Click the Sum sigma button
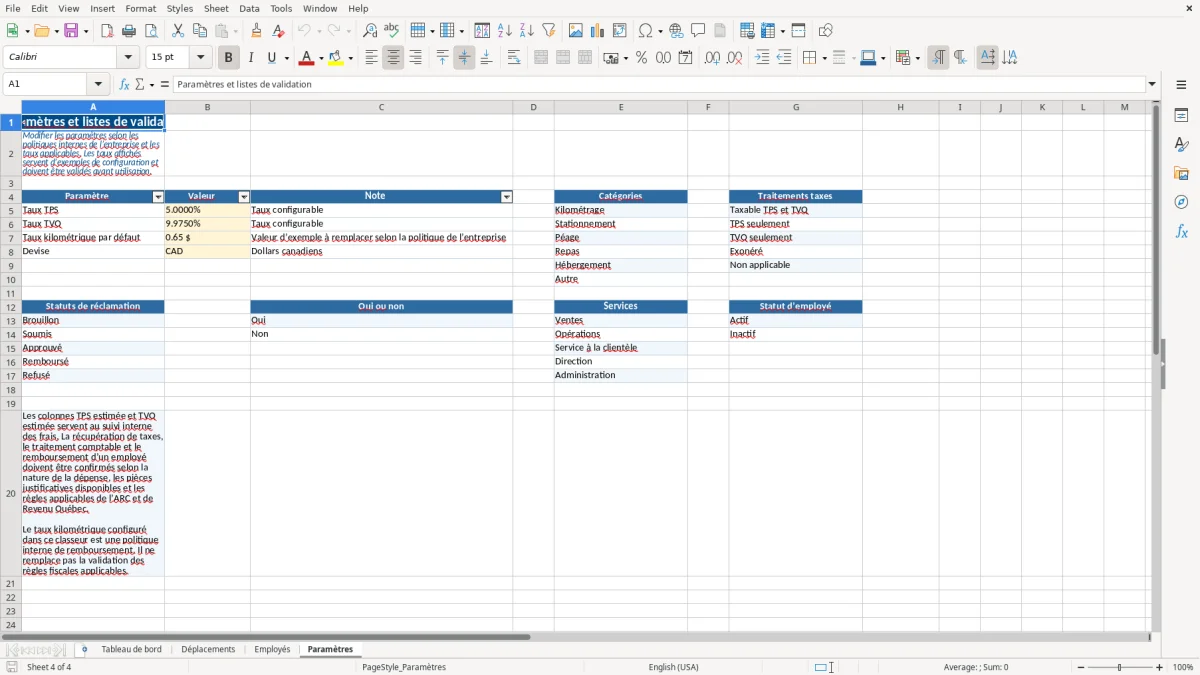The image size is (1200, 675). click(139, 84)
